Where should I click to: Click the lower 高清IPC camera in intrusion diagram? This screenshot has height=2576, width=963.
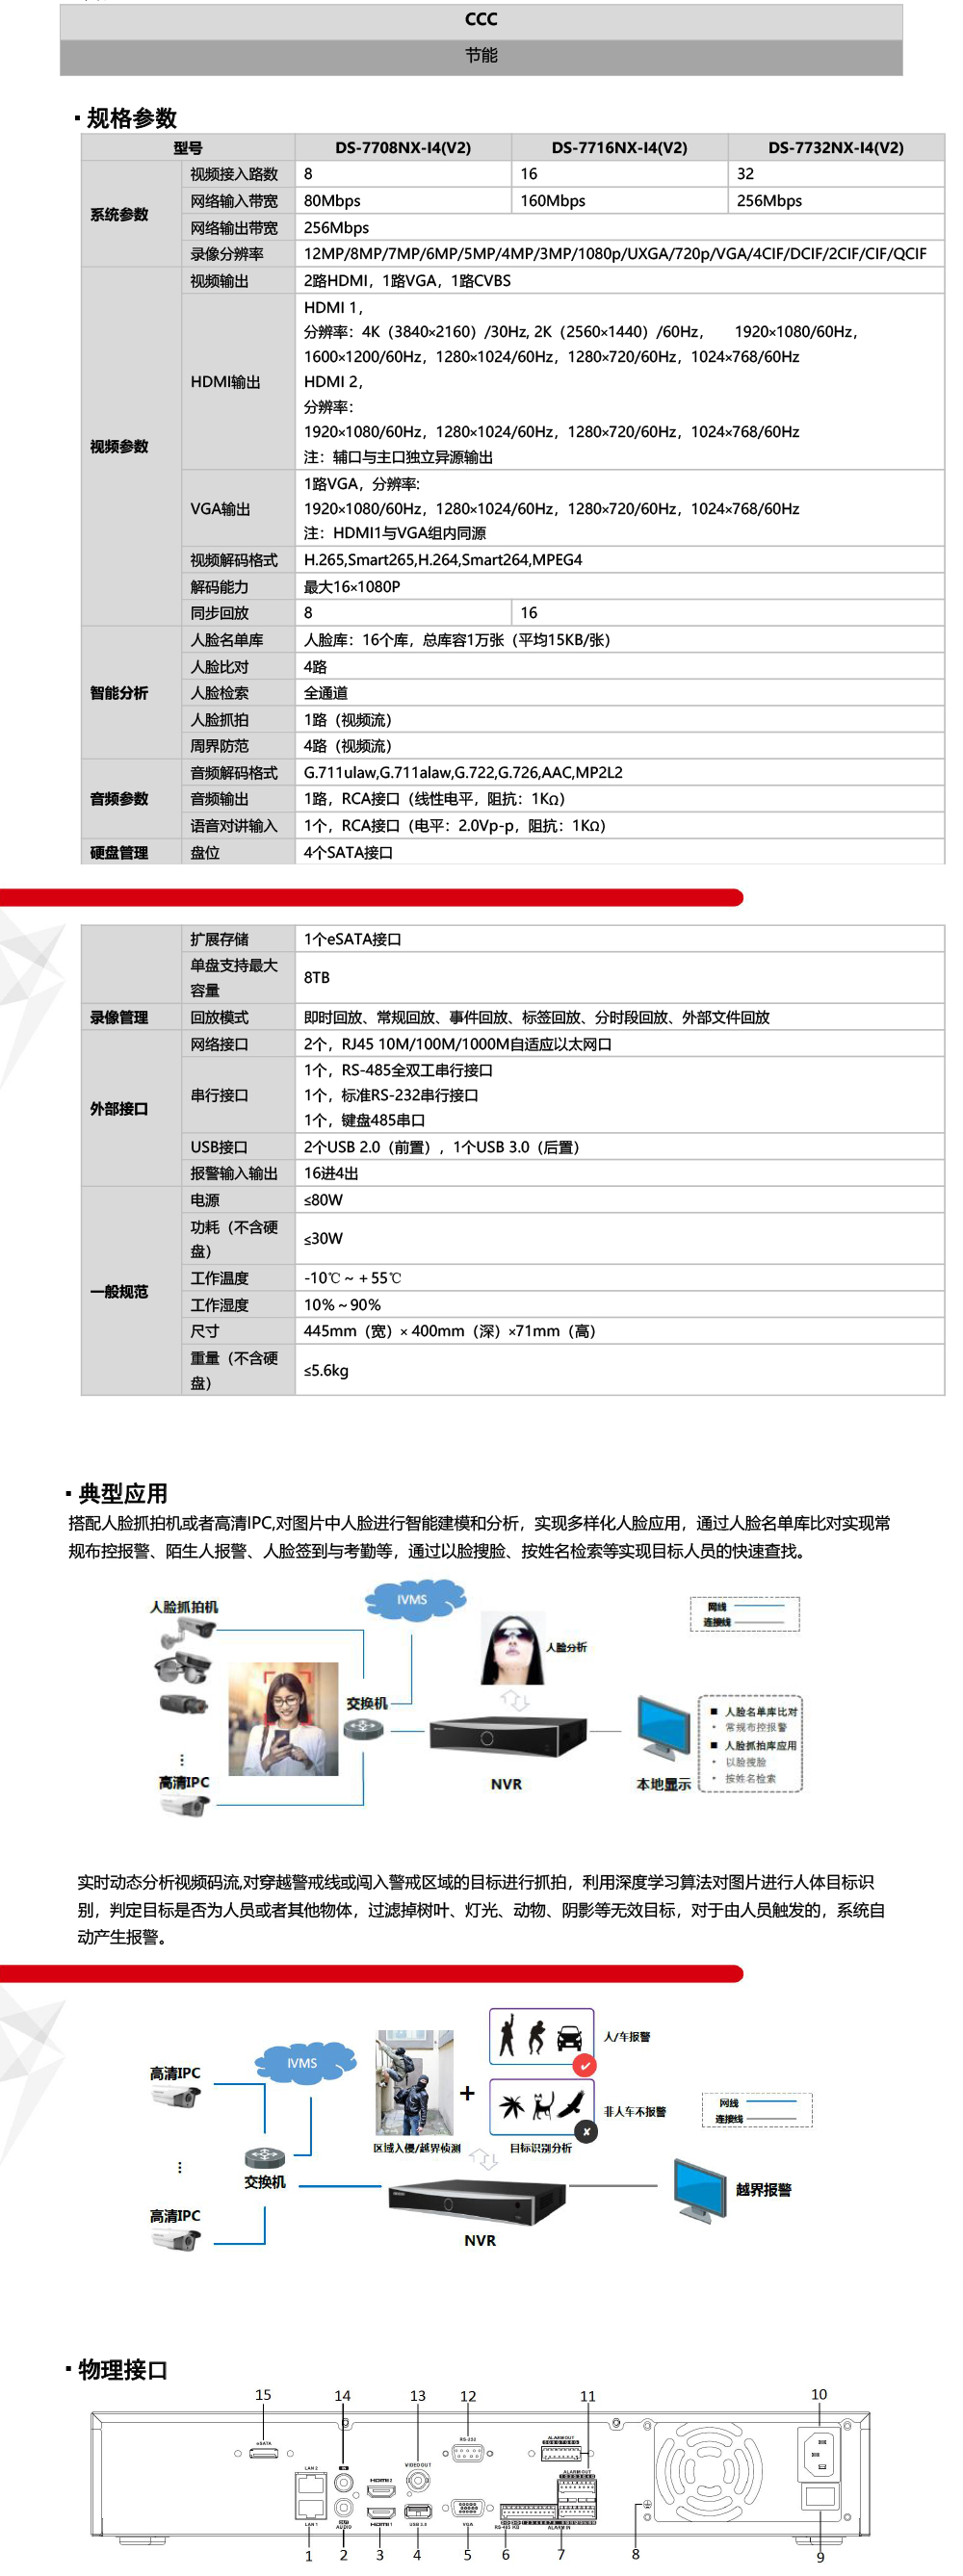176,2239
